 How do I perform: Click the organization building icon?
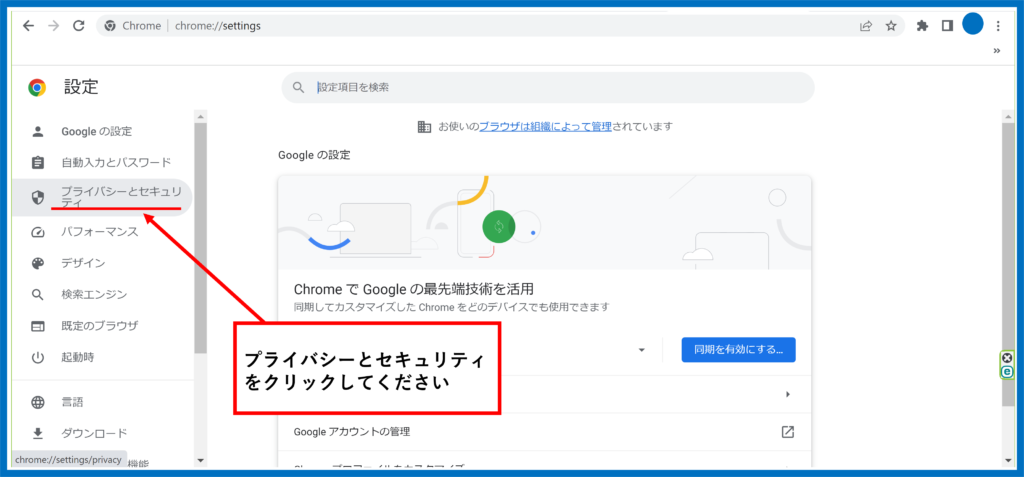pos(424,127)
